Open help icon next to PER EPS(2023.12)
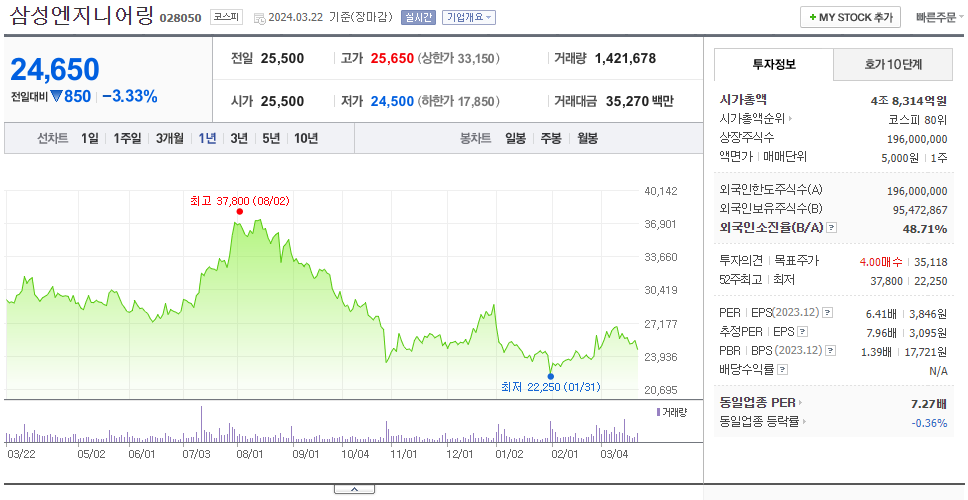This screenshot has height=500, width=968. click(x=828, y=313)
